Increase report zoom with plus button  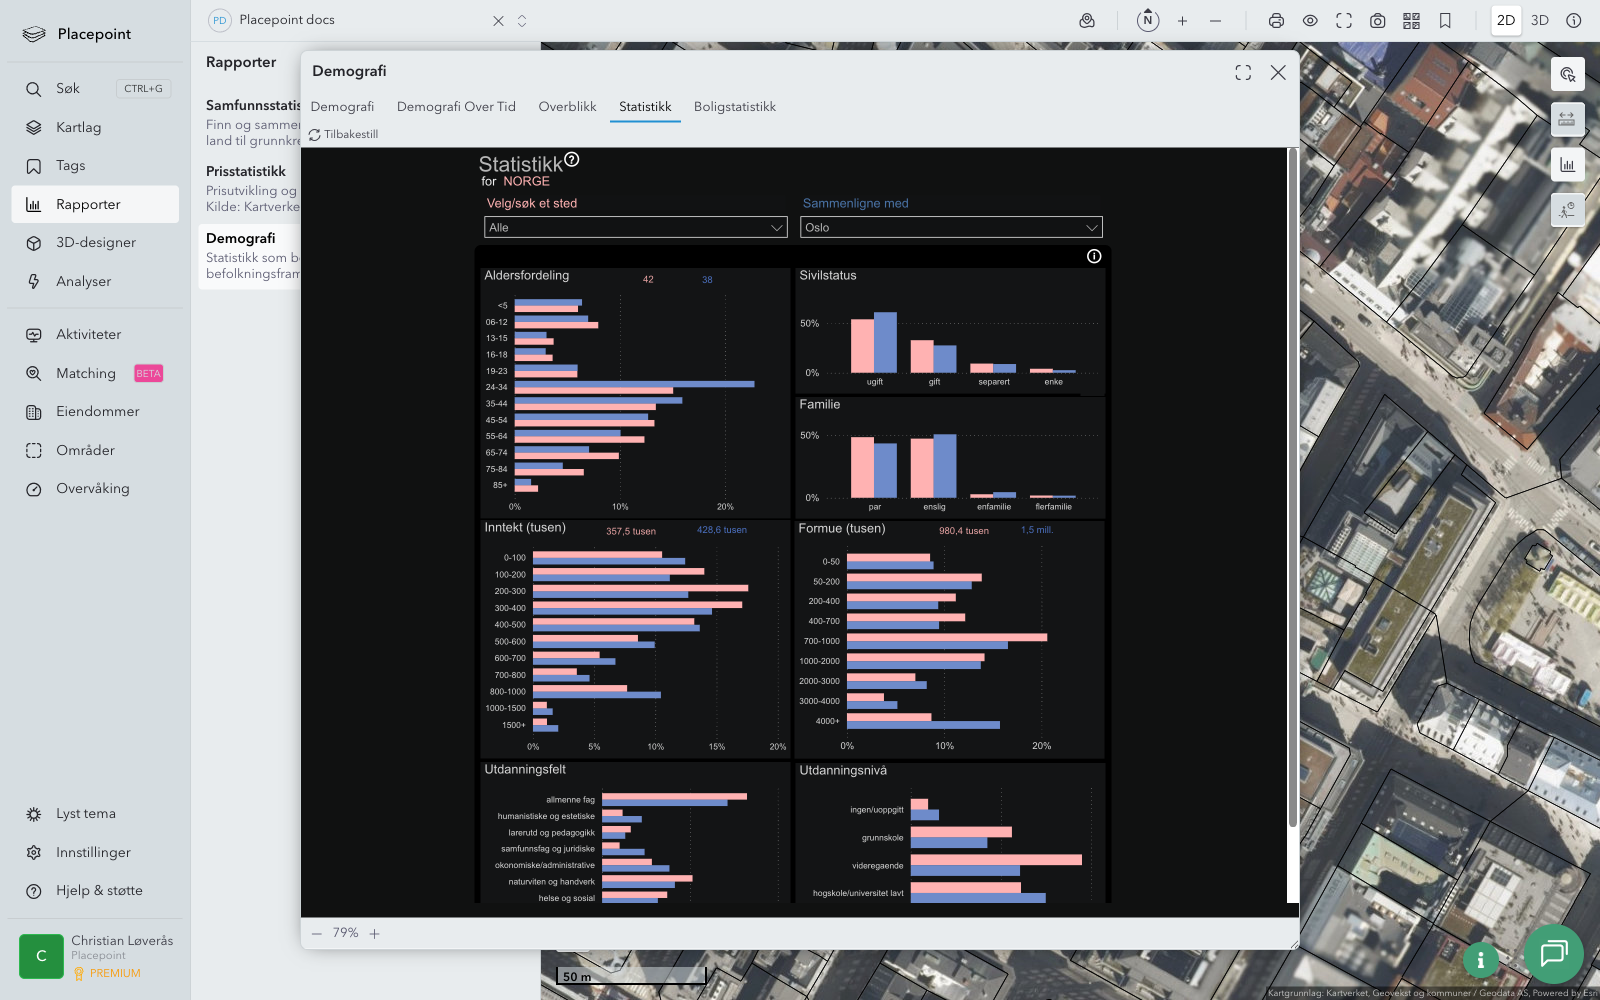pos(375,934)
